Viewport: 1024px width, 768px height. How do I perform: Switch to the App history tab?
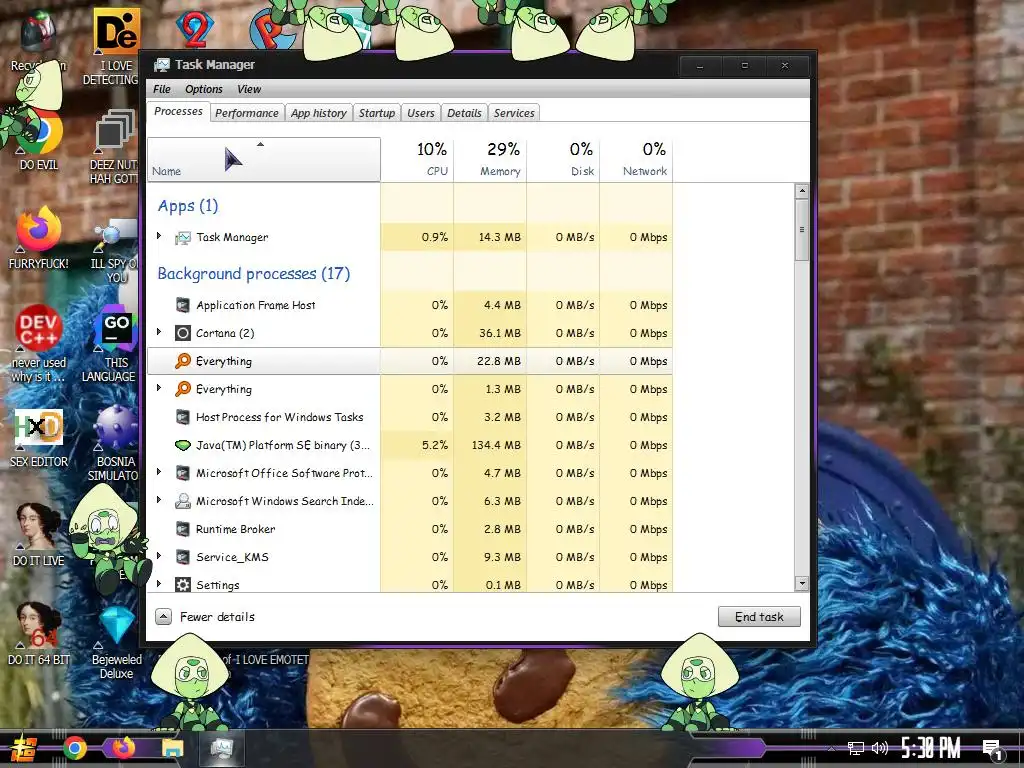(x=319, y=113)
